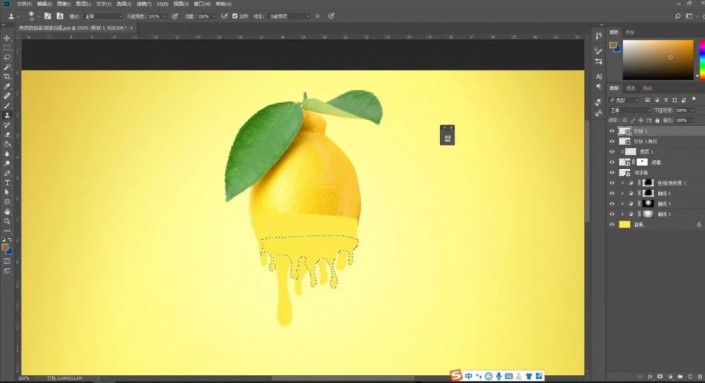Open Brush Settings panel from options bar
This screenshot has height=383, width=705.
(x=47, y=16)
